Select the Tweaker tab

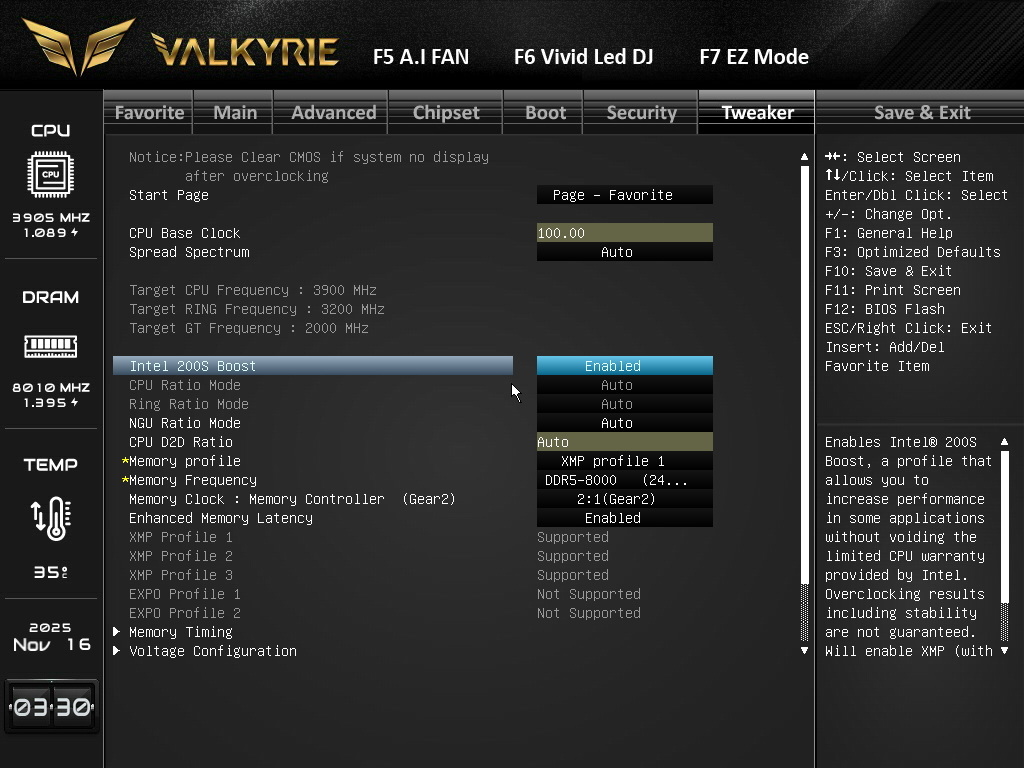click(757, 112)
